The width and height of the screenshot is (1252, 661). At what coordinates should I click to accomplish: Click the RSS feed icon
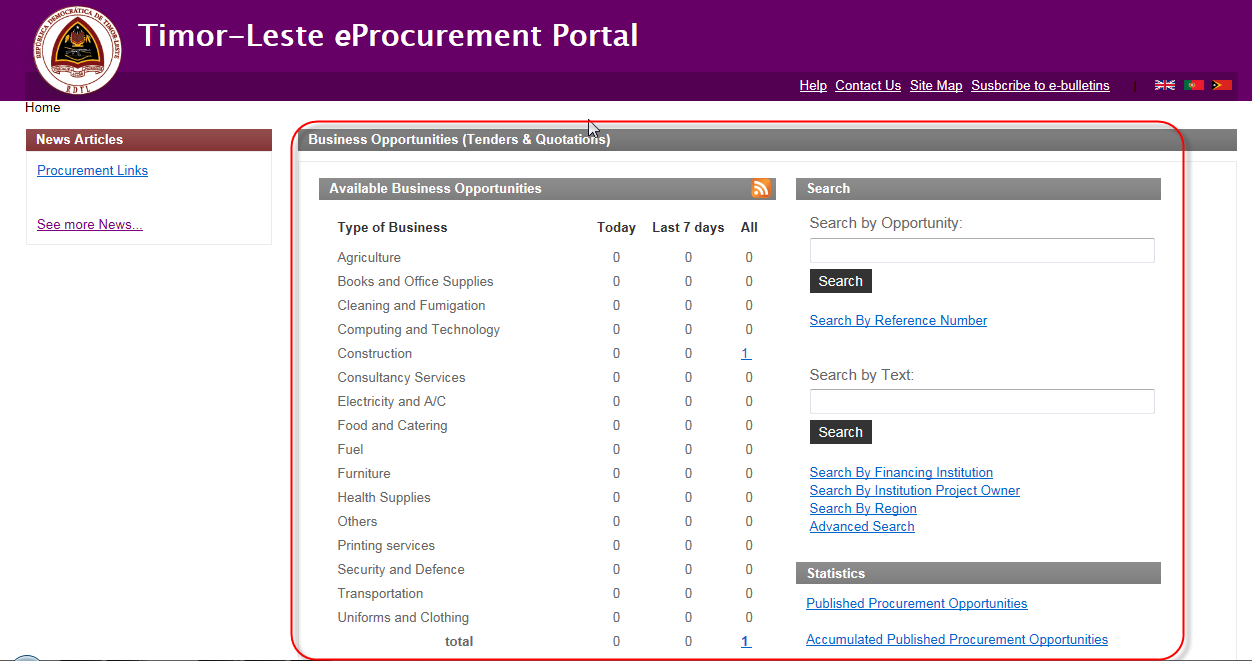point(761,188)
